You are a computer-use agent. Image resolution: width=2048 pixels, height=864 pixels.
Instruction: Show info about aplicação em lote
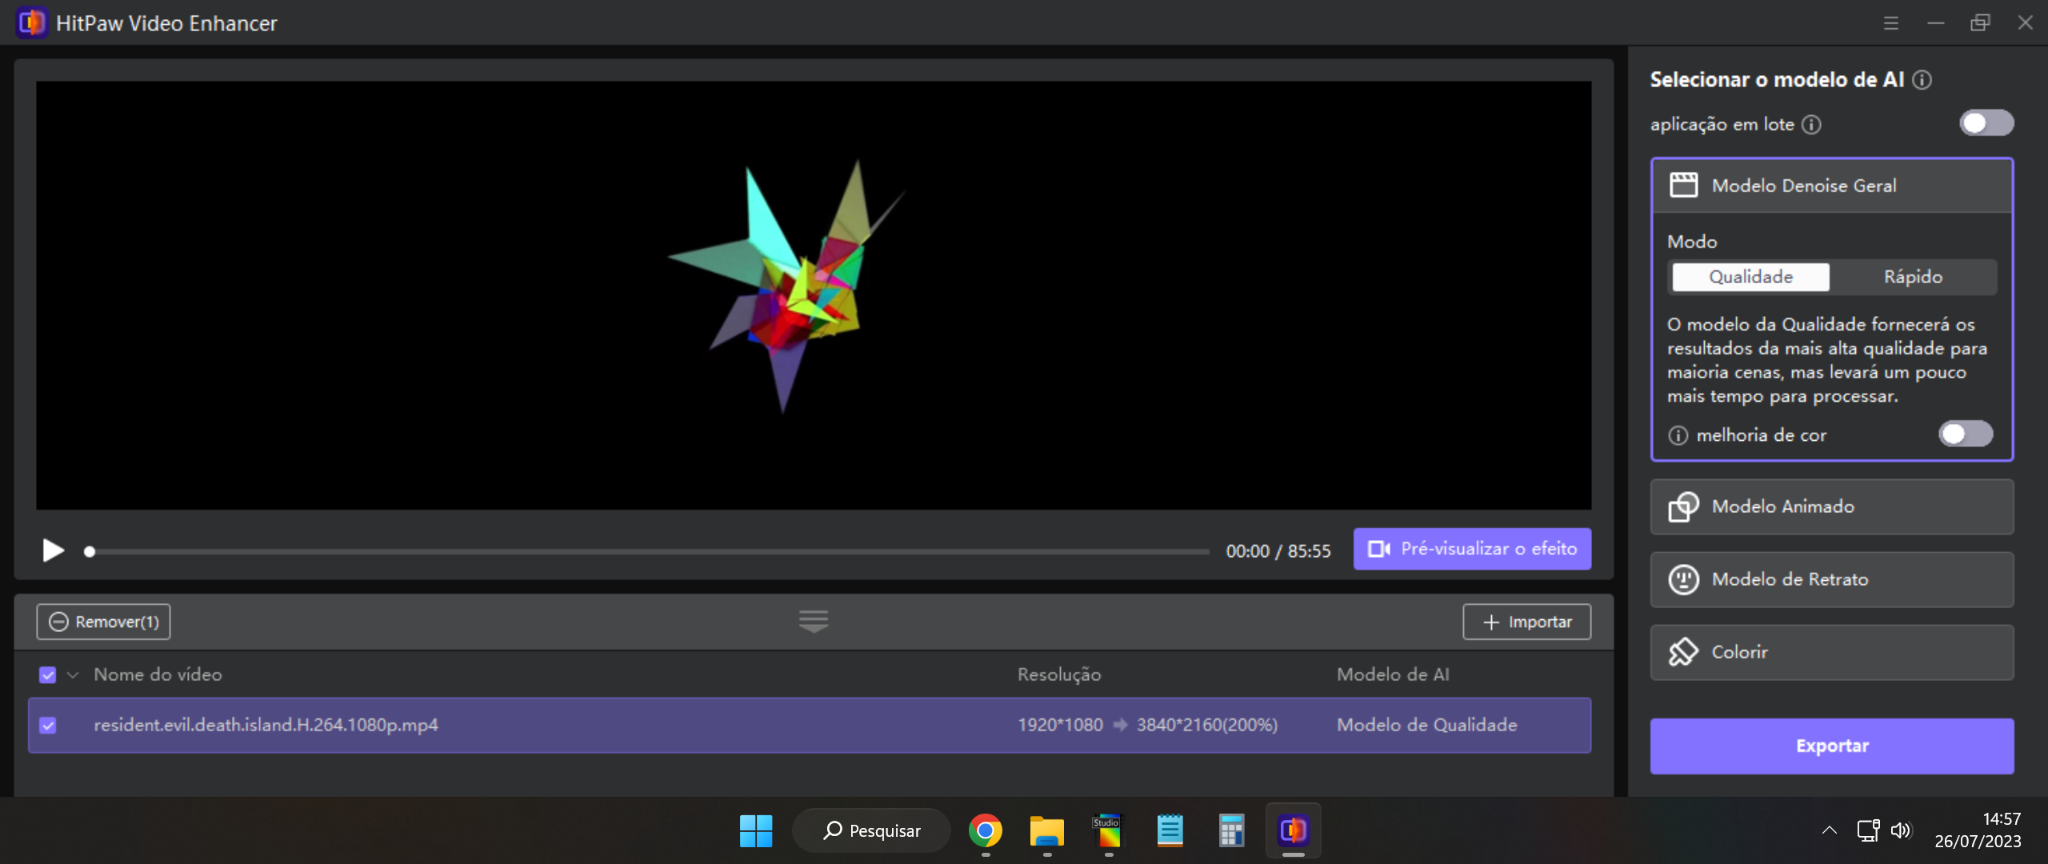[x=1811, y=125]
